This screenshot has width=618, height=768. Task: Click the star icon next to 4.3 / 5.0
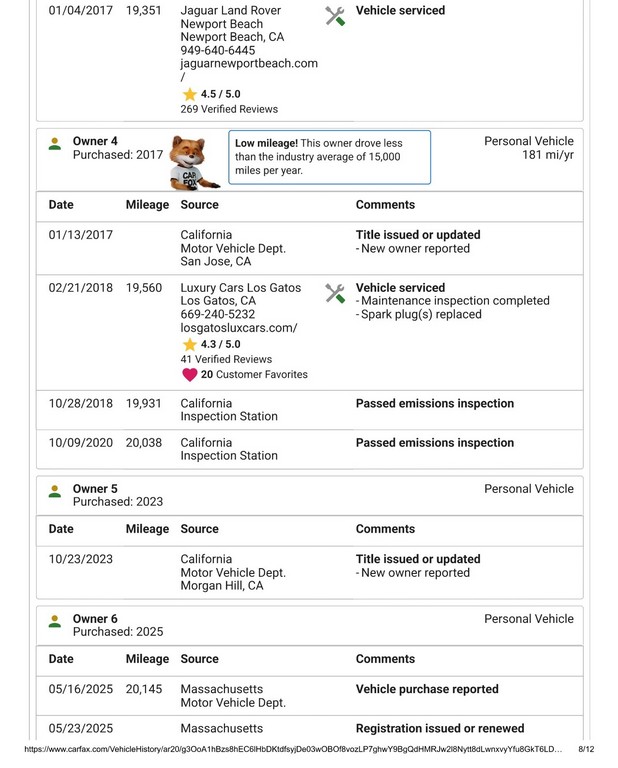click(189, 345)
